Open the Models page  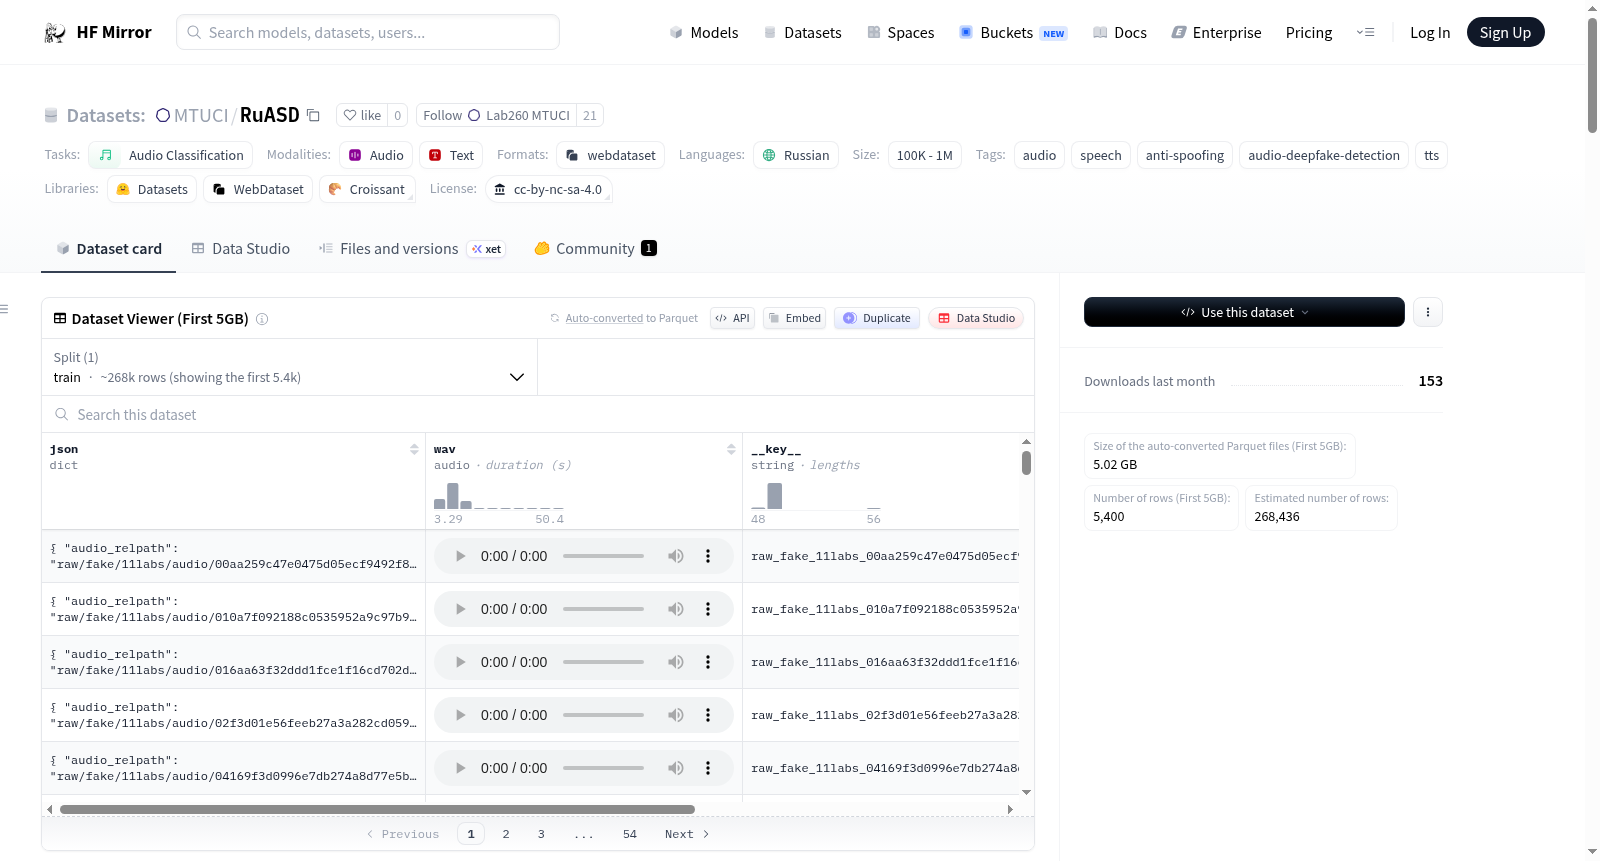(704, 32)
